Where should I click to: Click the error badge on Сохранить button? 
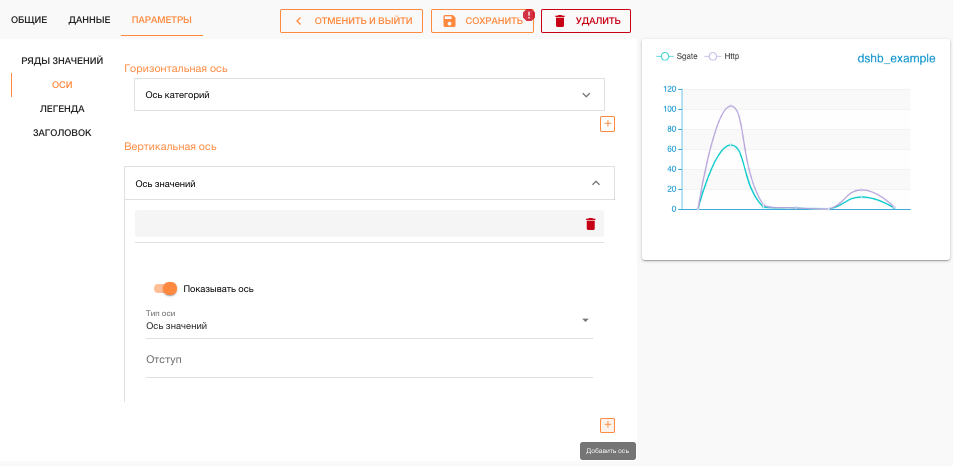click(x=528, y=14)
